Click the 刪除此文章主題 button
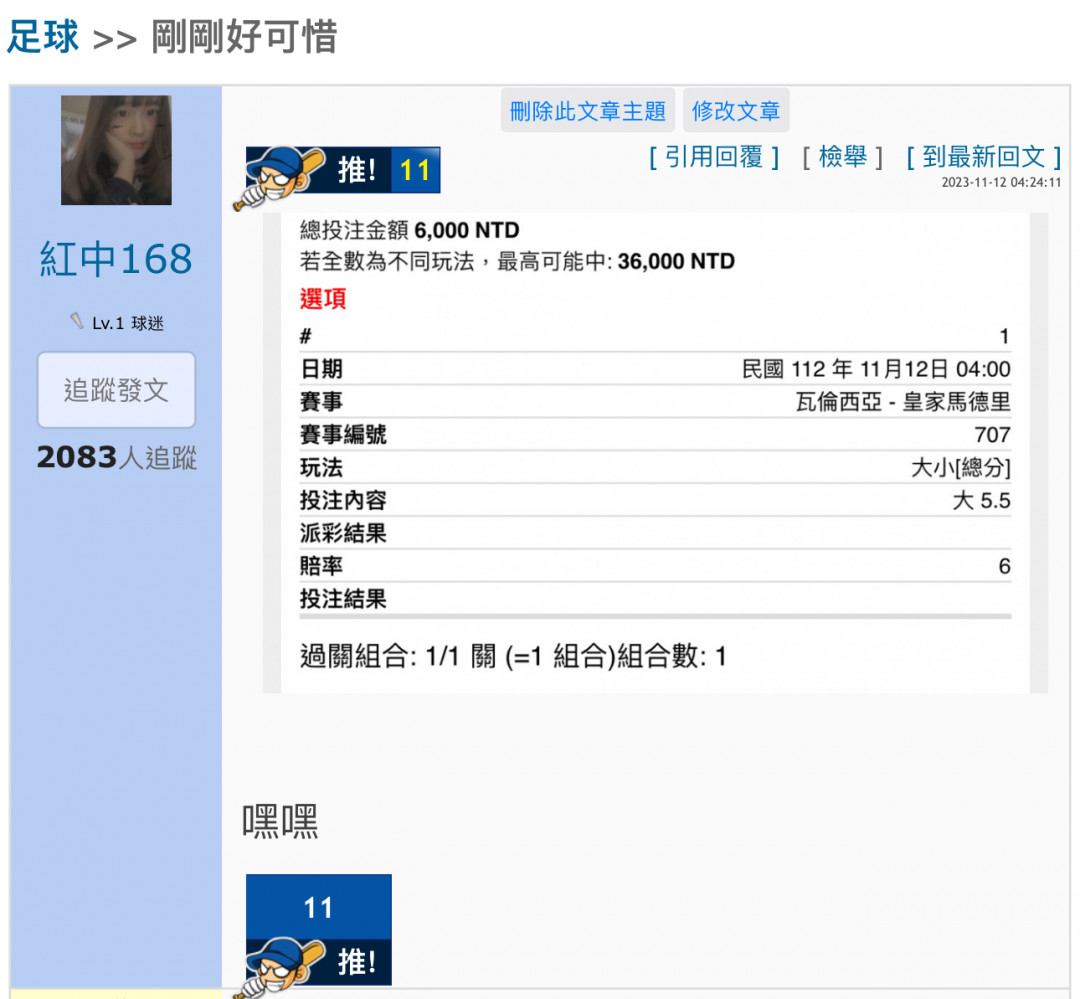 pos(588,110)
